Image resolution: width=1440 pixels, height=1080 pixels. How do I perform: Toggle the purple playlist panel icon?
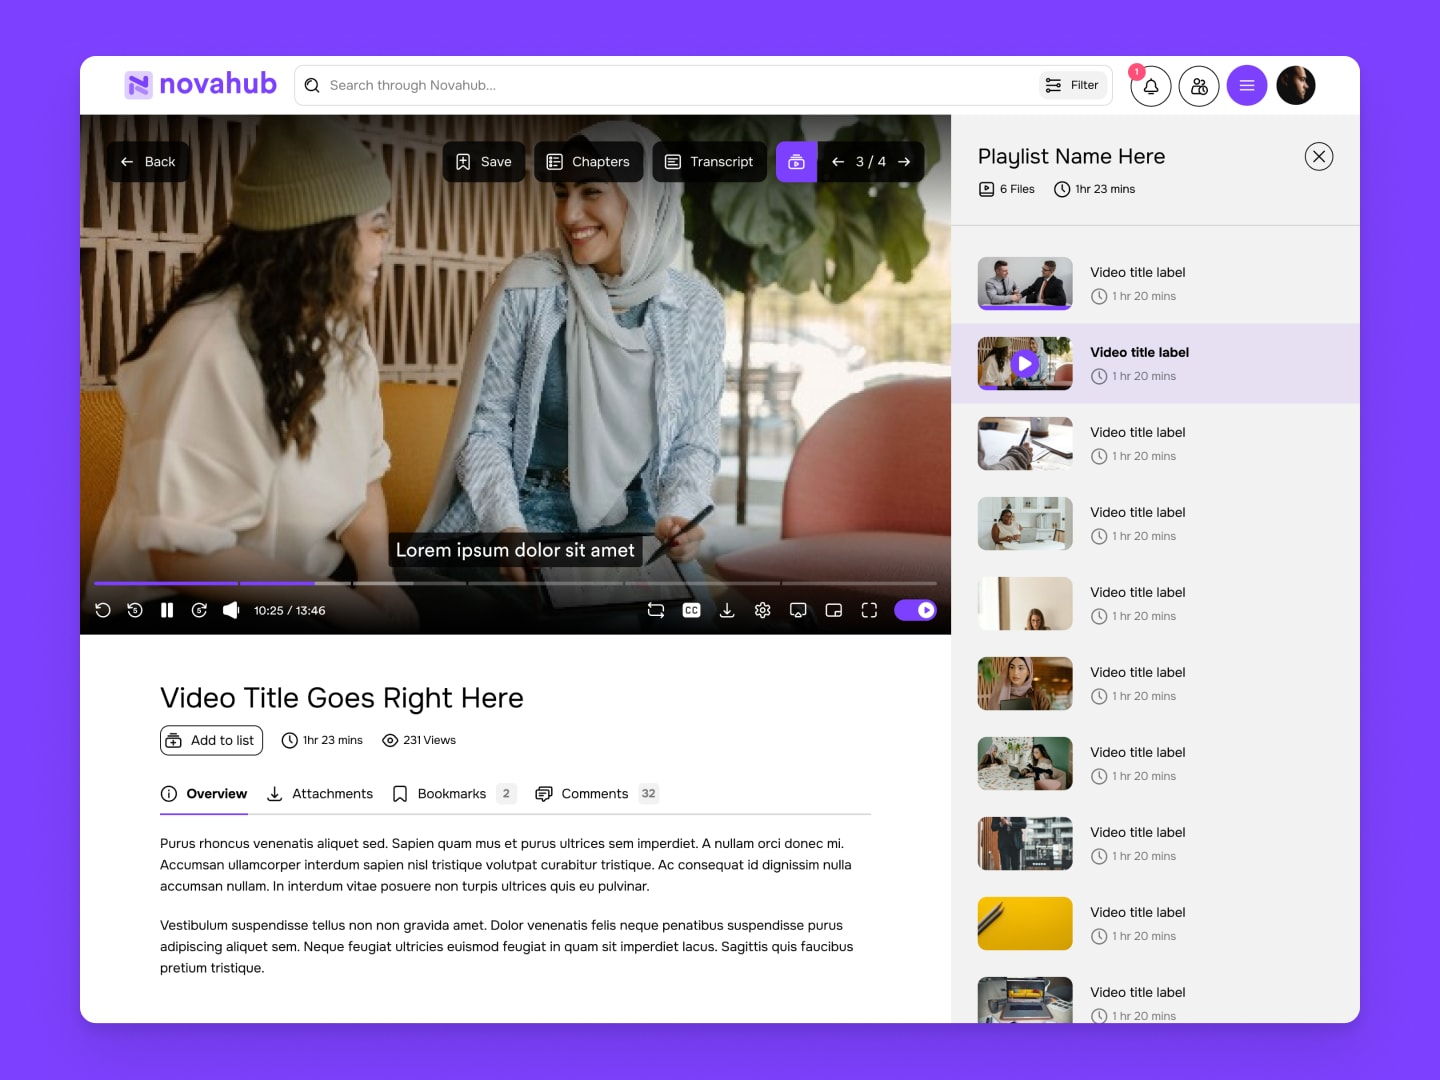click(x=796, y=162)
